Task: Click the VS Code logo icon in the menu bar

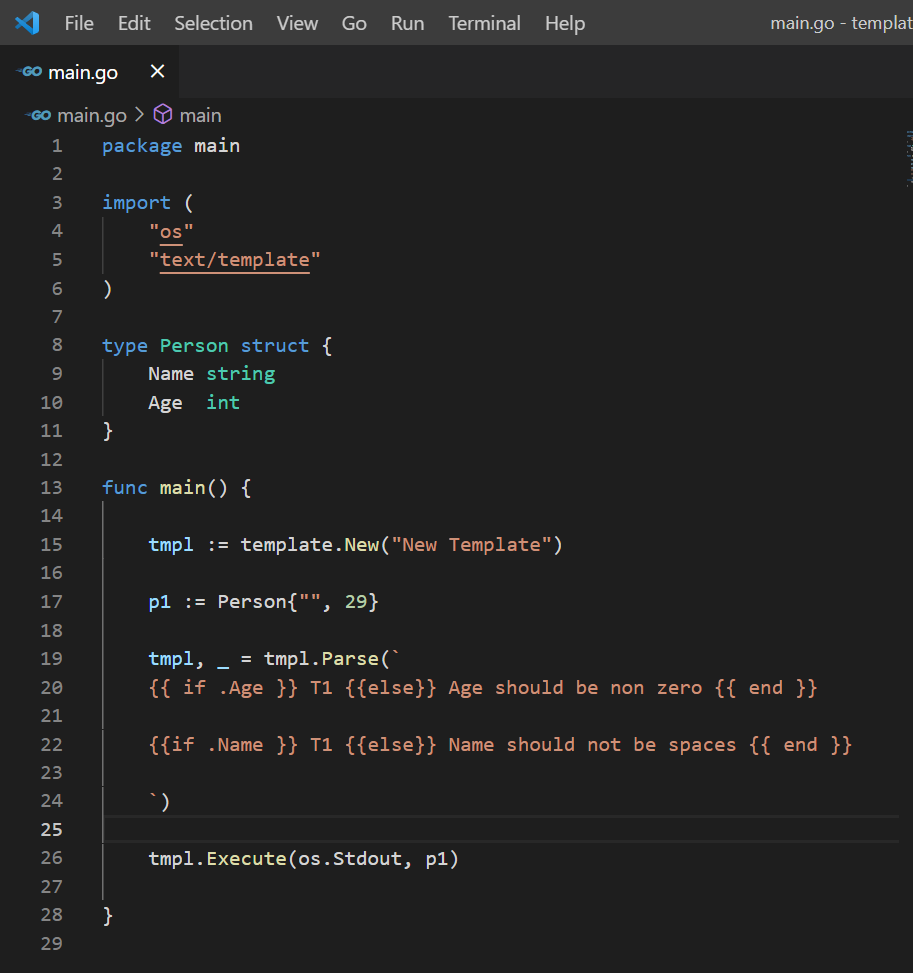Action: point(27,22)
